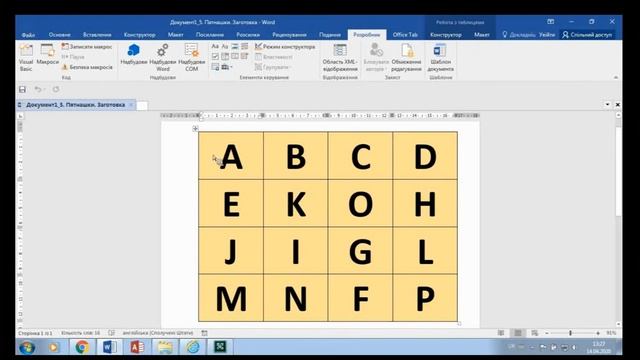
Task: Open Шаблон документа template dialog
Action: (440, 57)
